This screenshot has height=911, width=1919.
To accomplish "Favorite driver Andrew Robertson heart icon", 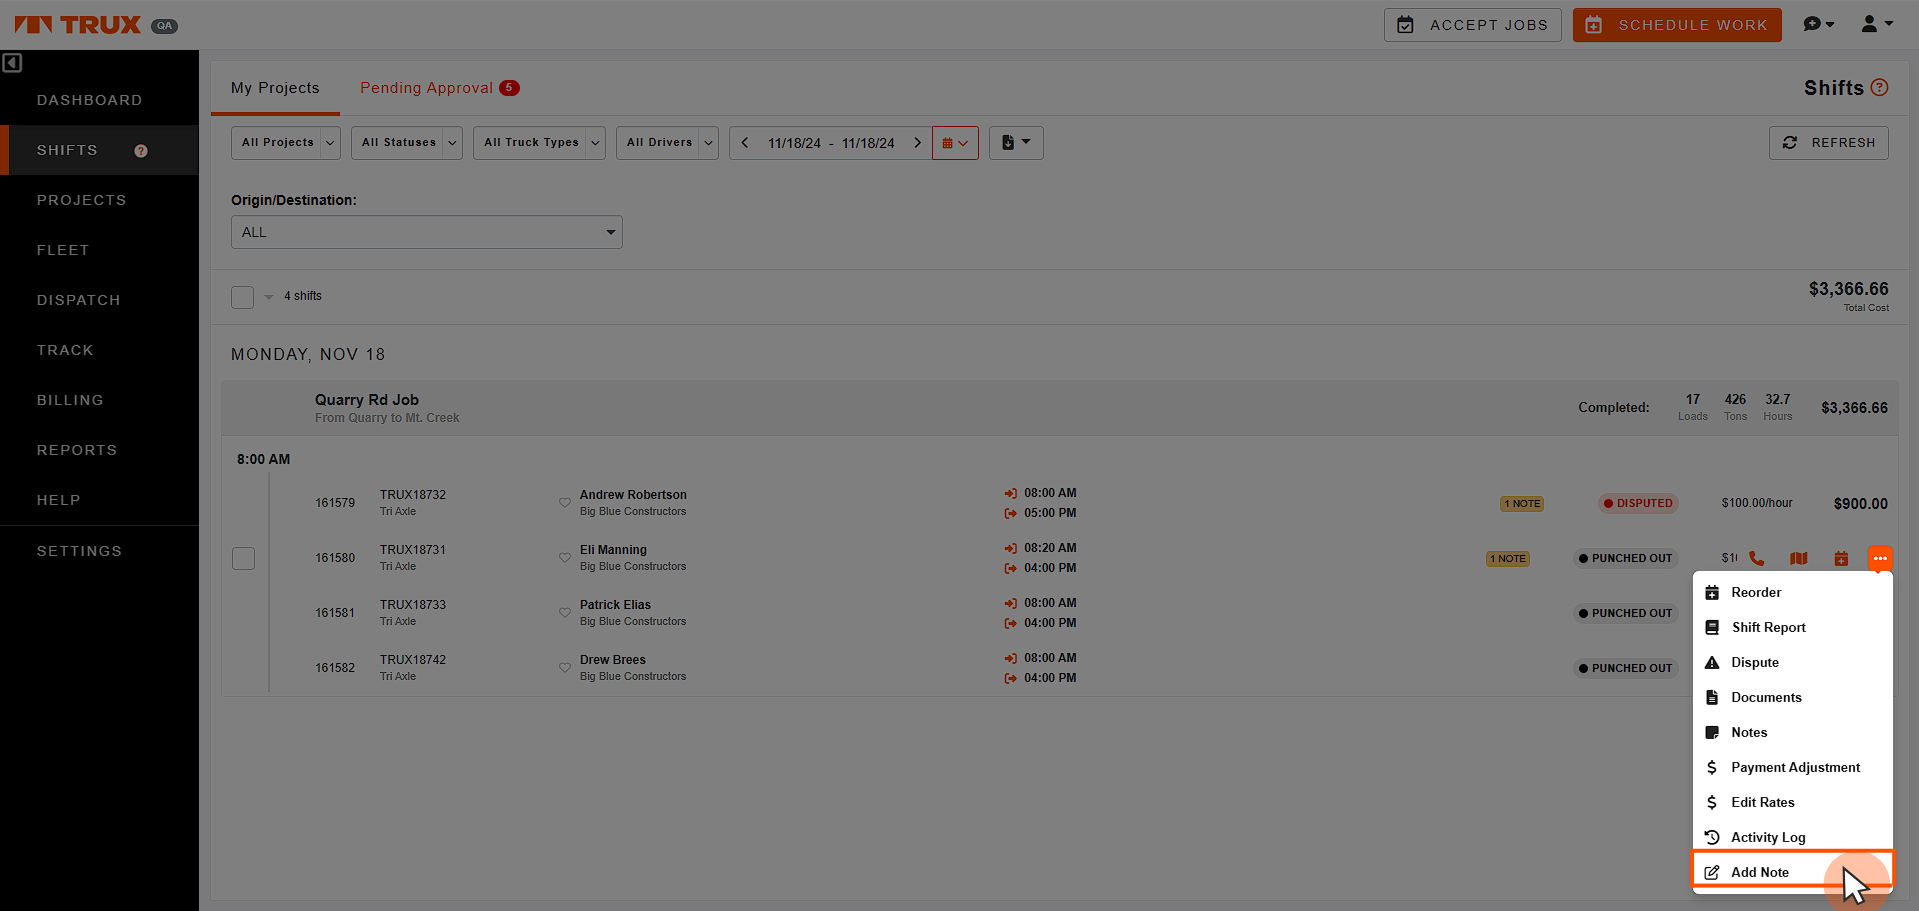I will [565, 503].
